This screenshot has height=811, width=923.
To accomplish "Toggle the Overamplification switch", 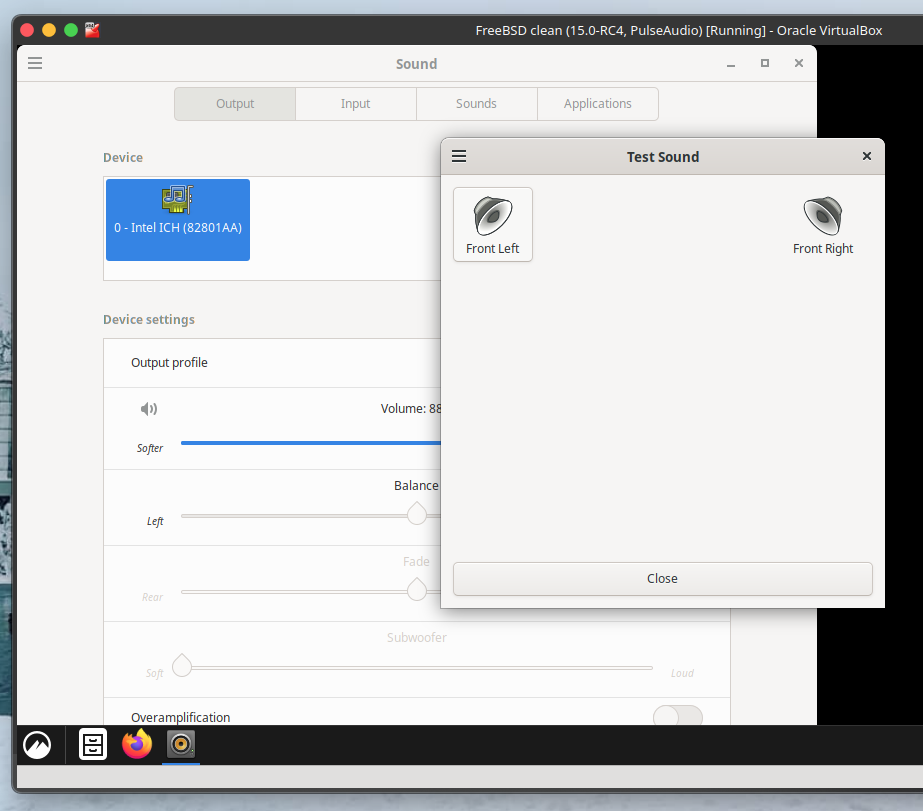I will pos(677,716).
